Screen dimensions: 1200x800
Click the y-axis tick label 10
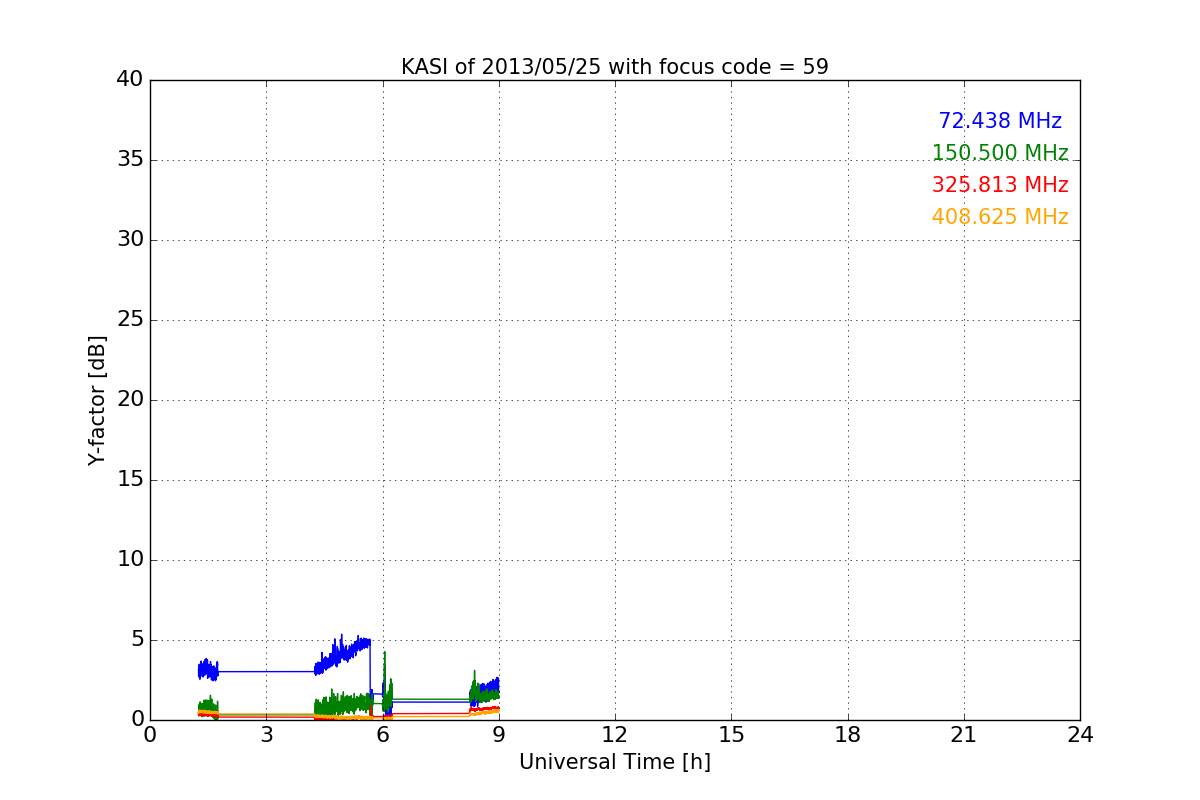point(130,560)
